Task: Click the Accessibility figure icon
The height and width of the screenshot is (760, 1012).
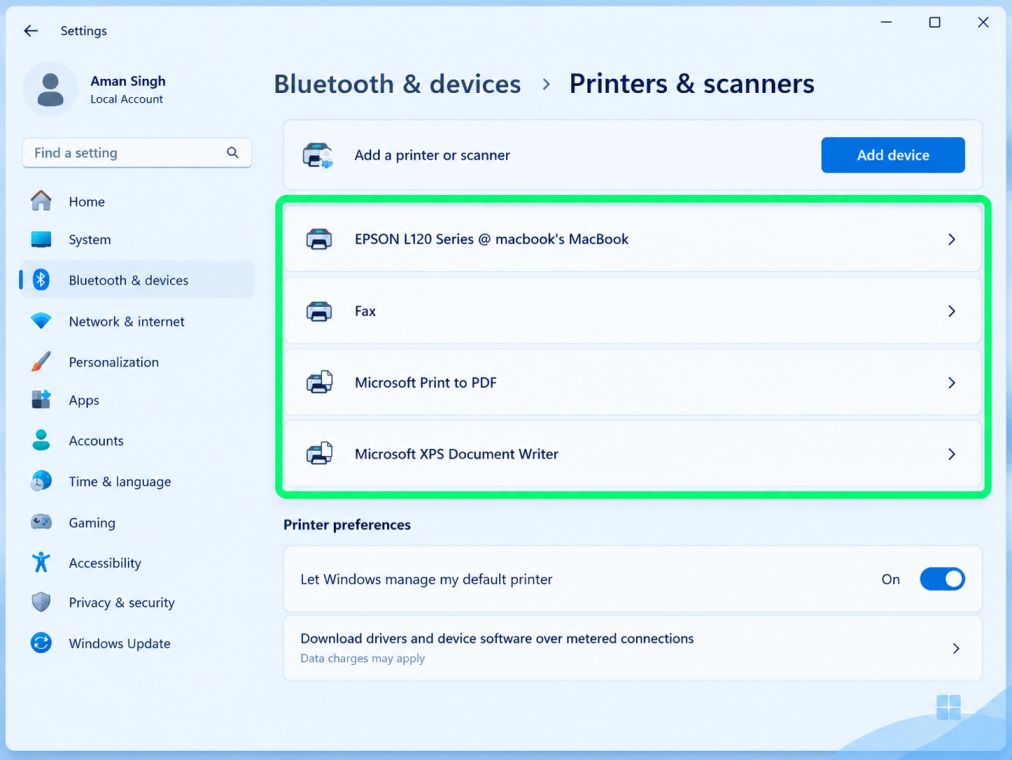Action: click(x=41, y=562)
